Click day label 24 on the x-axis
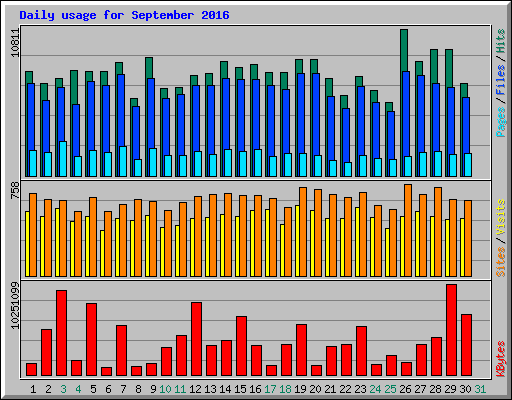 pyautogui.click(x=375, y=389)
